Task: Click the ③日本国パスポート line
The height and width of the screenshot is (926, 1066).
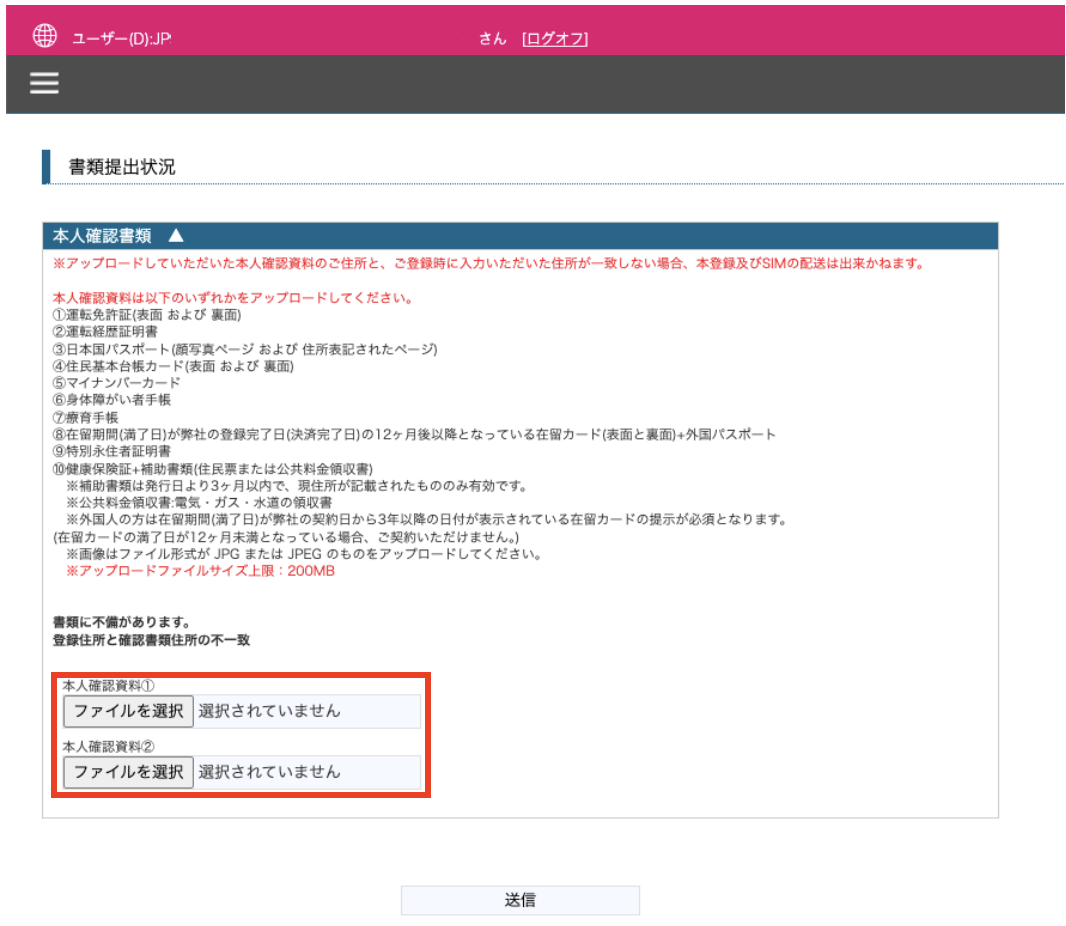Action: point(245,349)
